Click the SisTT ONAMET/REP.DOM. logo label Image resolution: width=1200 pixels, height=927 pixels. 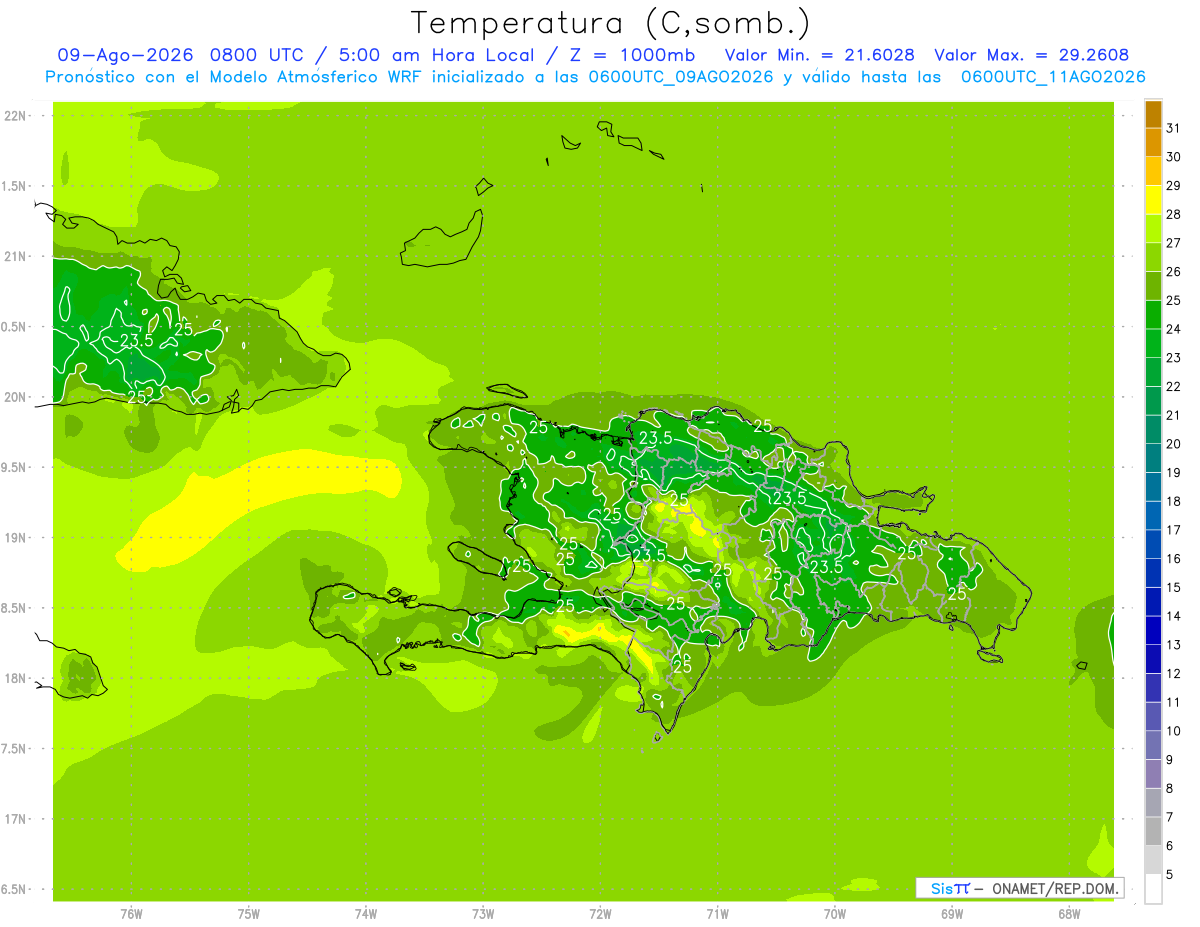click(x=1020, y=888)
